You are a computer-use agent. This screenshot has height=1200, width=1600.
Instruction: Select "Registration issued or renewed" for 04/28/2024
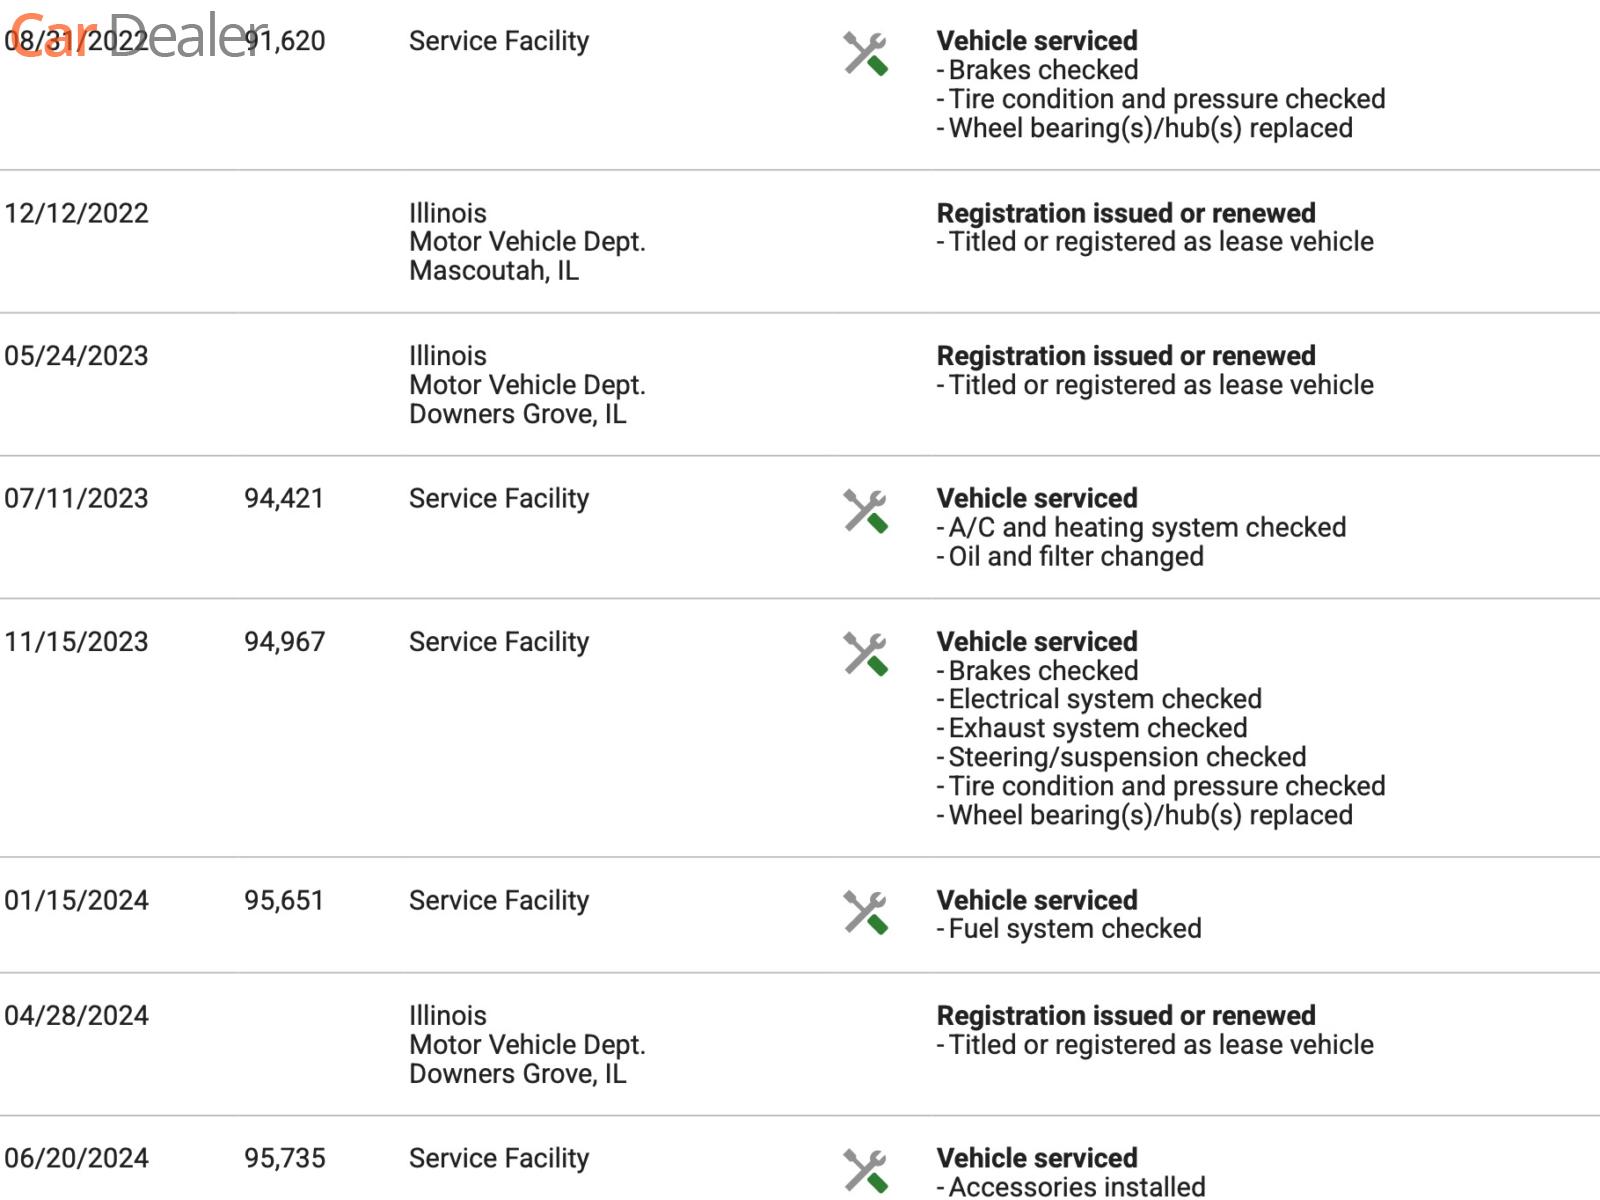click(1126, 1016)
